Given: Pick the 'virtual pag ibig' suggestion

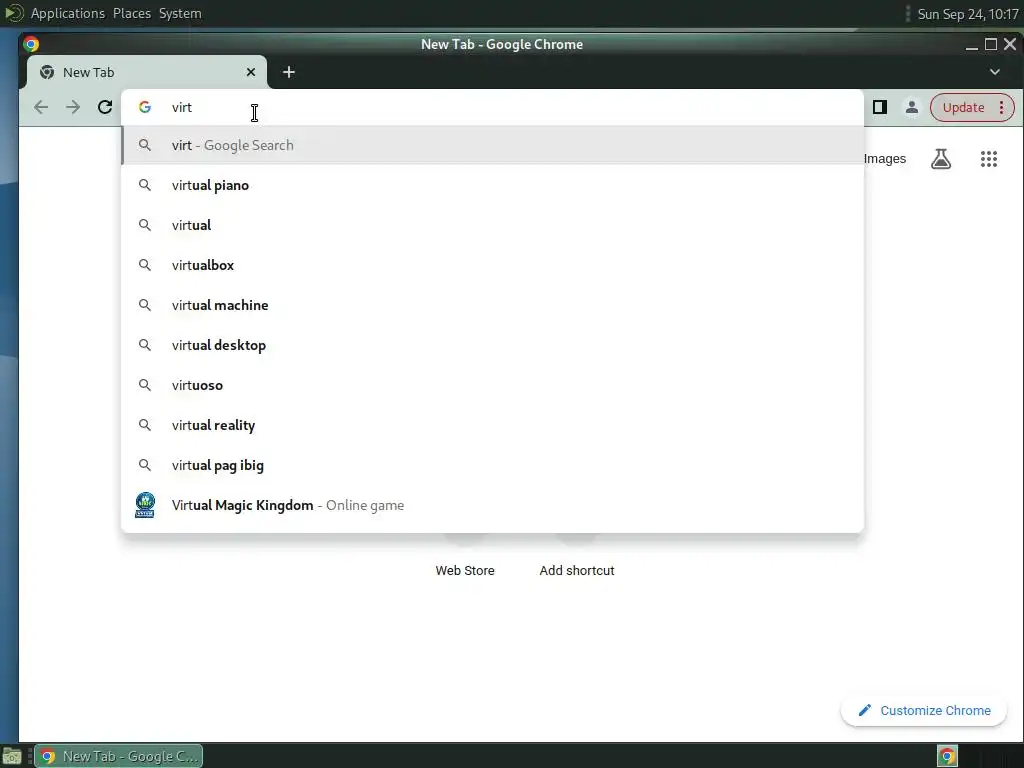Looking at the screenshot, I should click(492, 465).
